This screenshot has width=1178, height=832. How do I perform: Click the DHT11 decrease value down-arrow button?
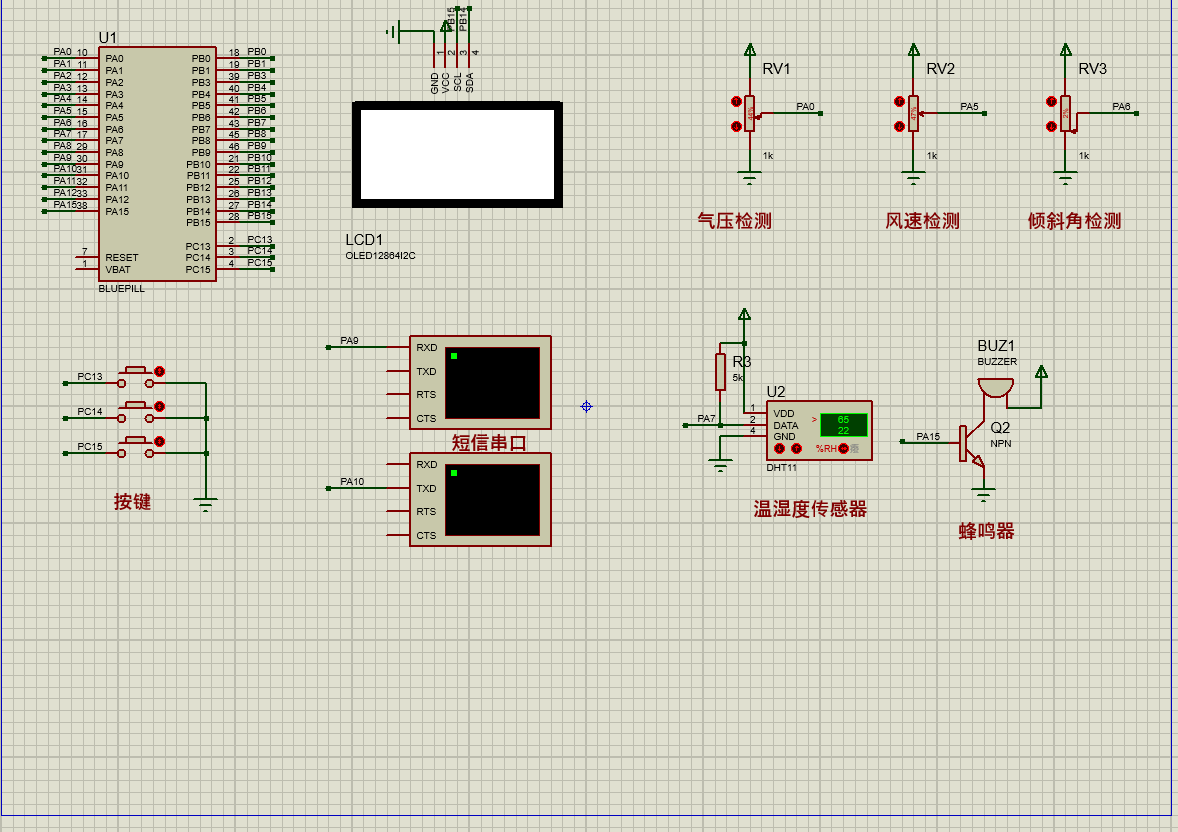point(780,449)
